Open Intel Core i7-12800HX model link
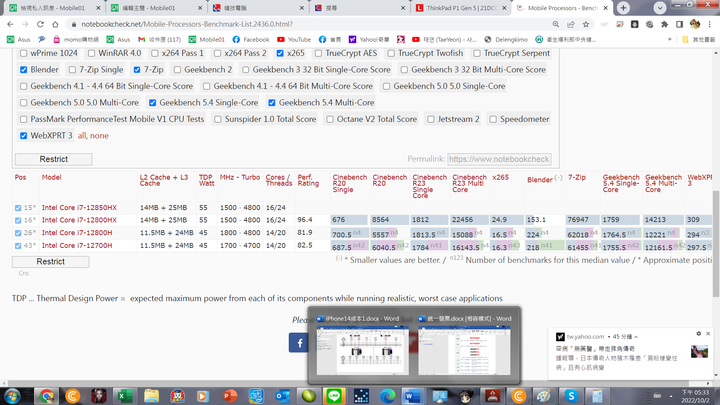This screenshot has width=720, height=405. (x=79, y=220)
